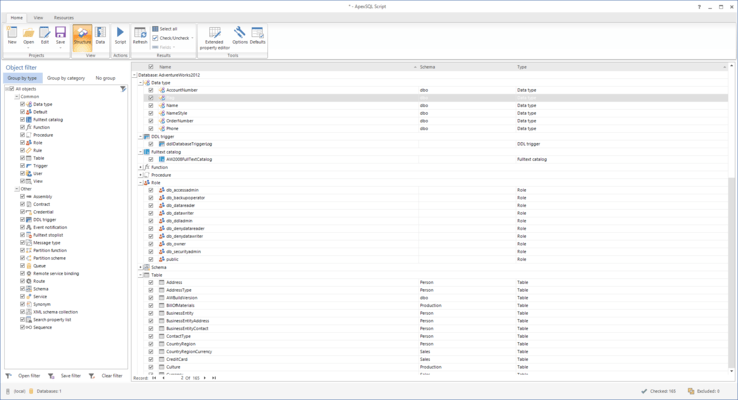
Task: Collapse the Data type group in grid
Action: click(140, 82)
